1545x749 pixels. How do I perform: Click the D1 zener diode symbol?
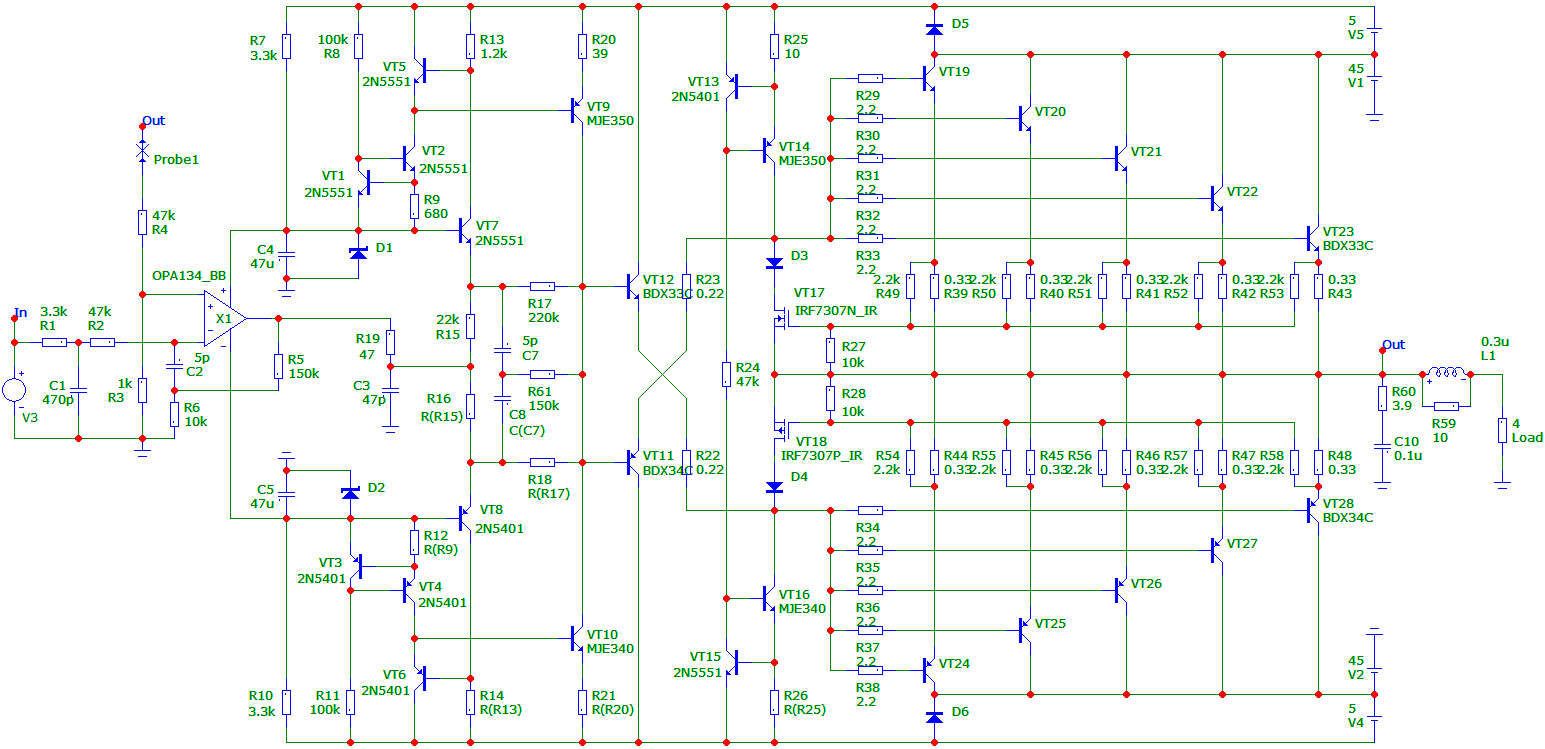pos(358,254)
